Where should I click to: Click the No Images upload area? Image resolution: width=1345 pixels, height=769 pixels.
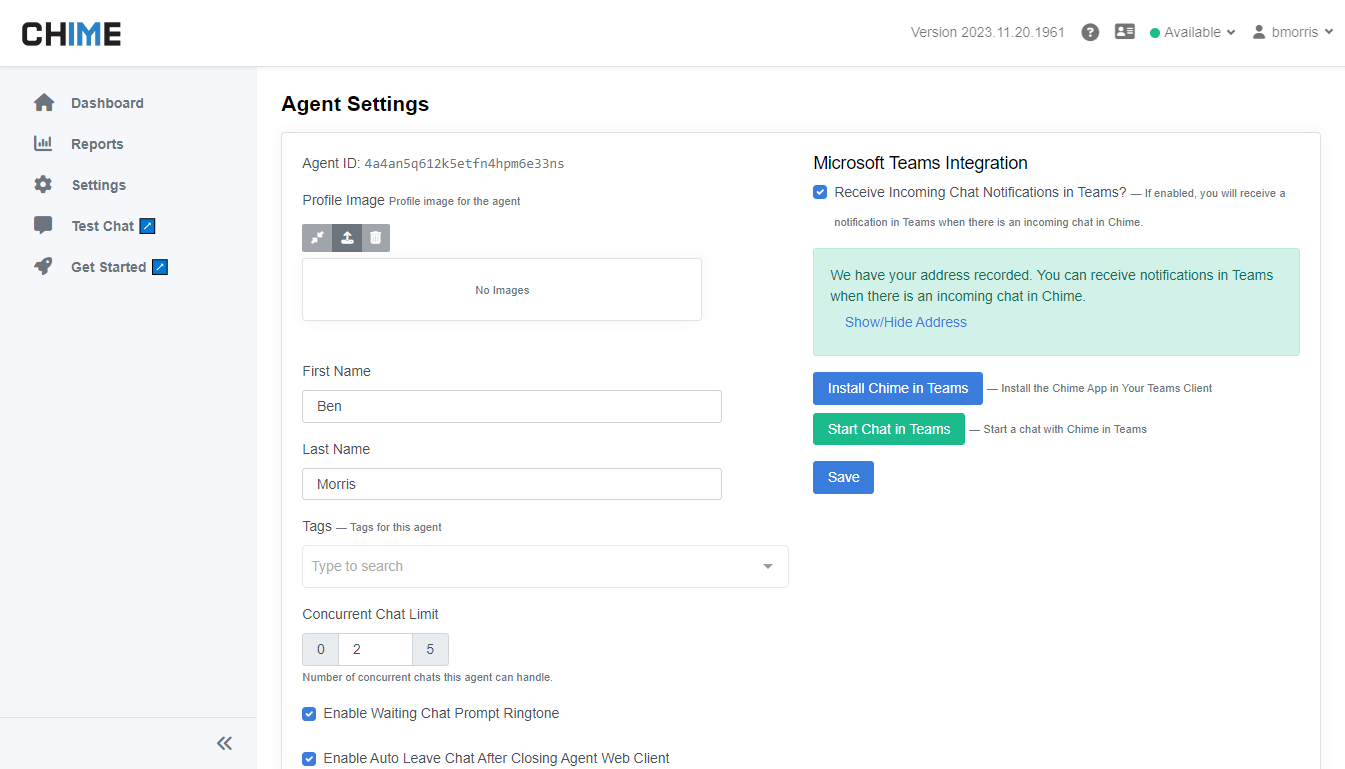(x=502, y=290)
